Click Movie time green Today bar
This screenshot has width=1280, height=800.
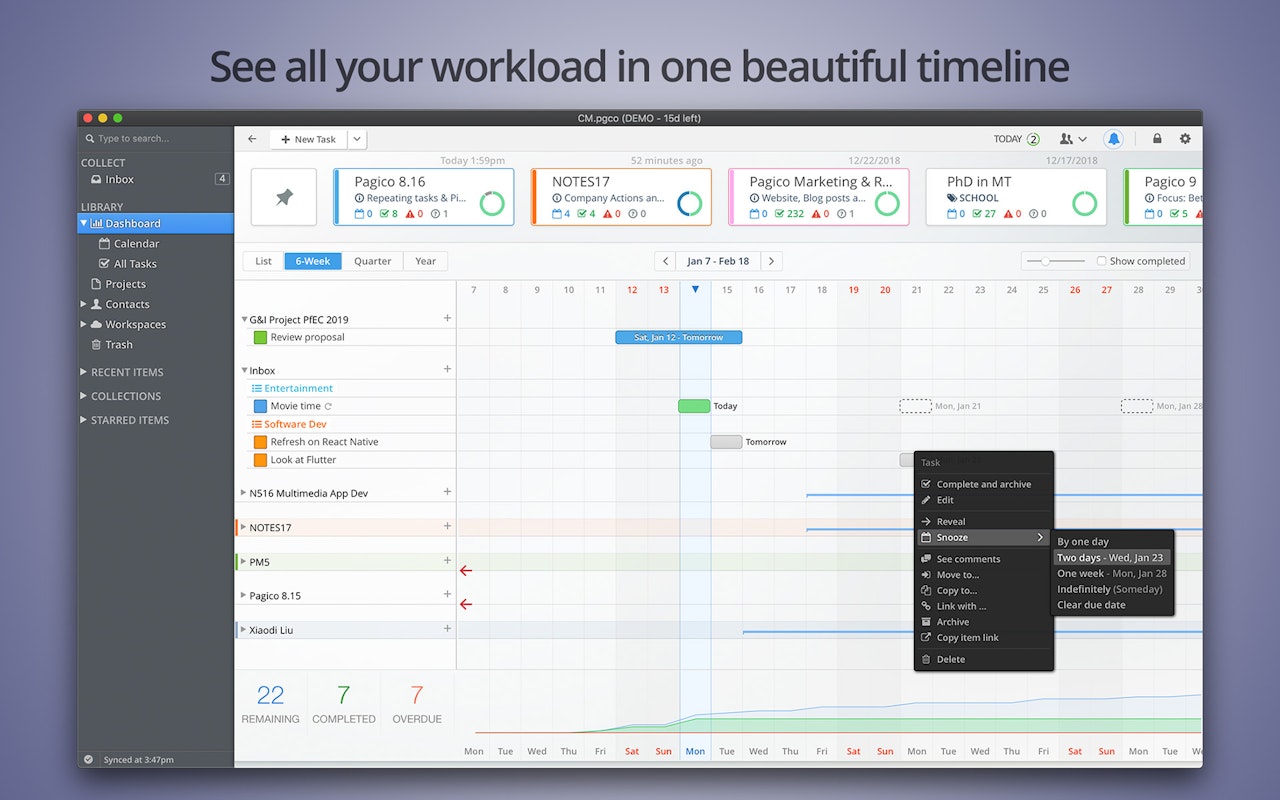tap(694, 406)
